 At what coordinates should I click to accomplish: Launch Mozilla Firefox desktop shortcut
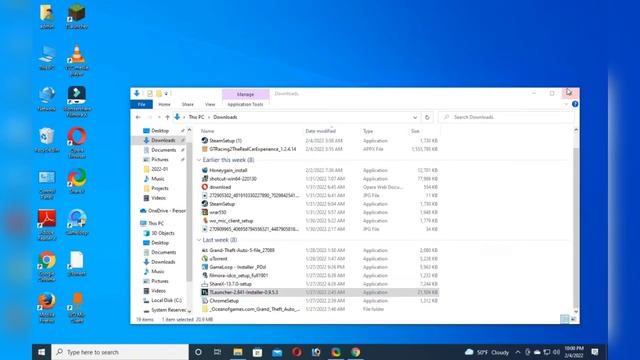click(47, 308)
